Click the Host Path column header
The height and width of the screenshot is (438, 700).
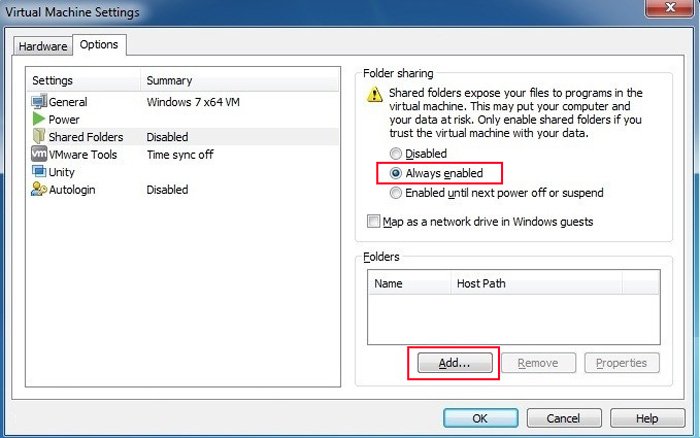pos(536,284)
